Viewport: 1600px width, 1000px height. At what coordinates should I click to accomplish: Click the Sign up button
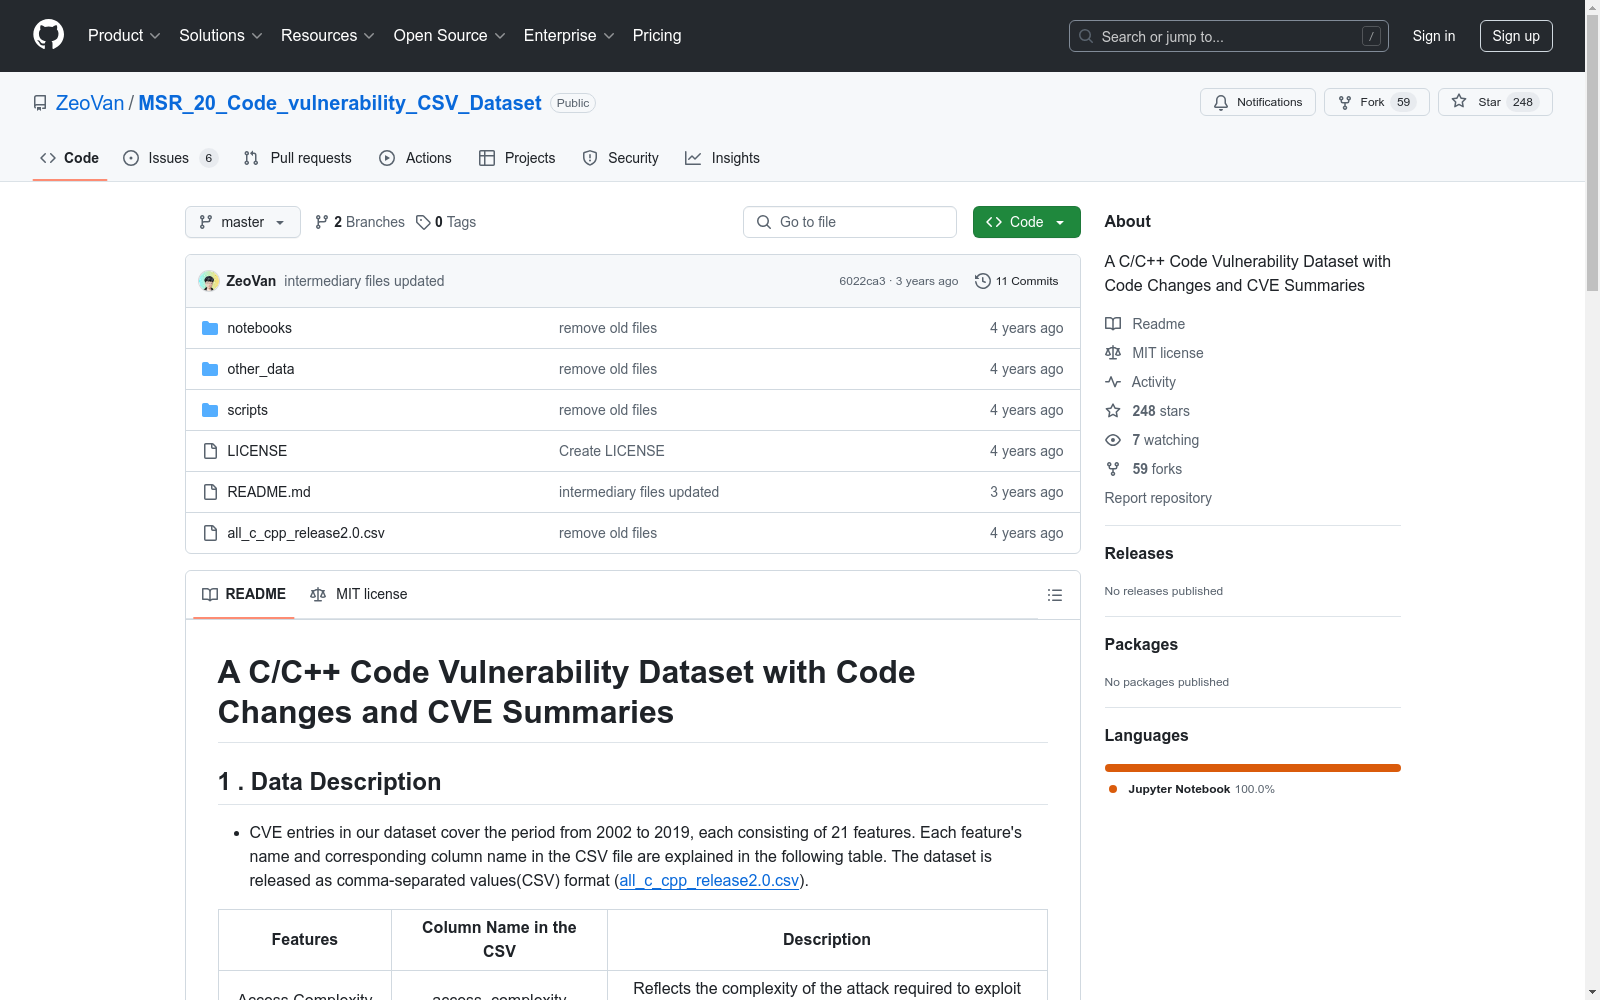coord(1516,36)
